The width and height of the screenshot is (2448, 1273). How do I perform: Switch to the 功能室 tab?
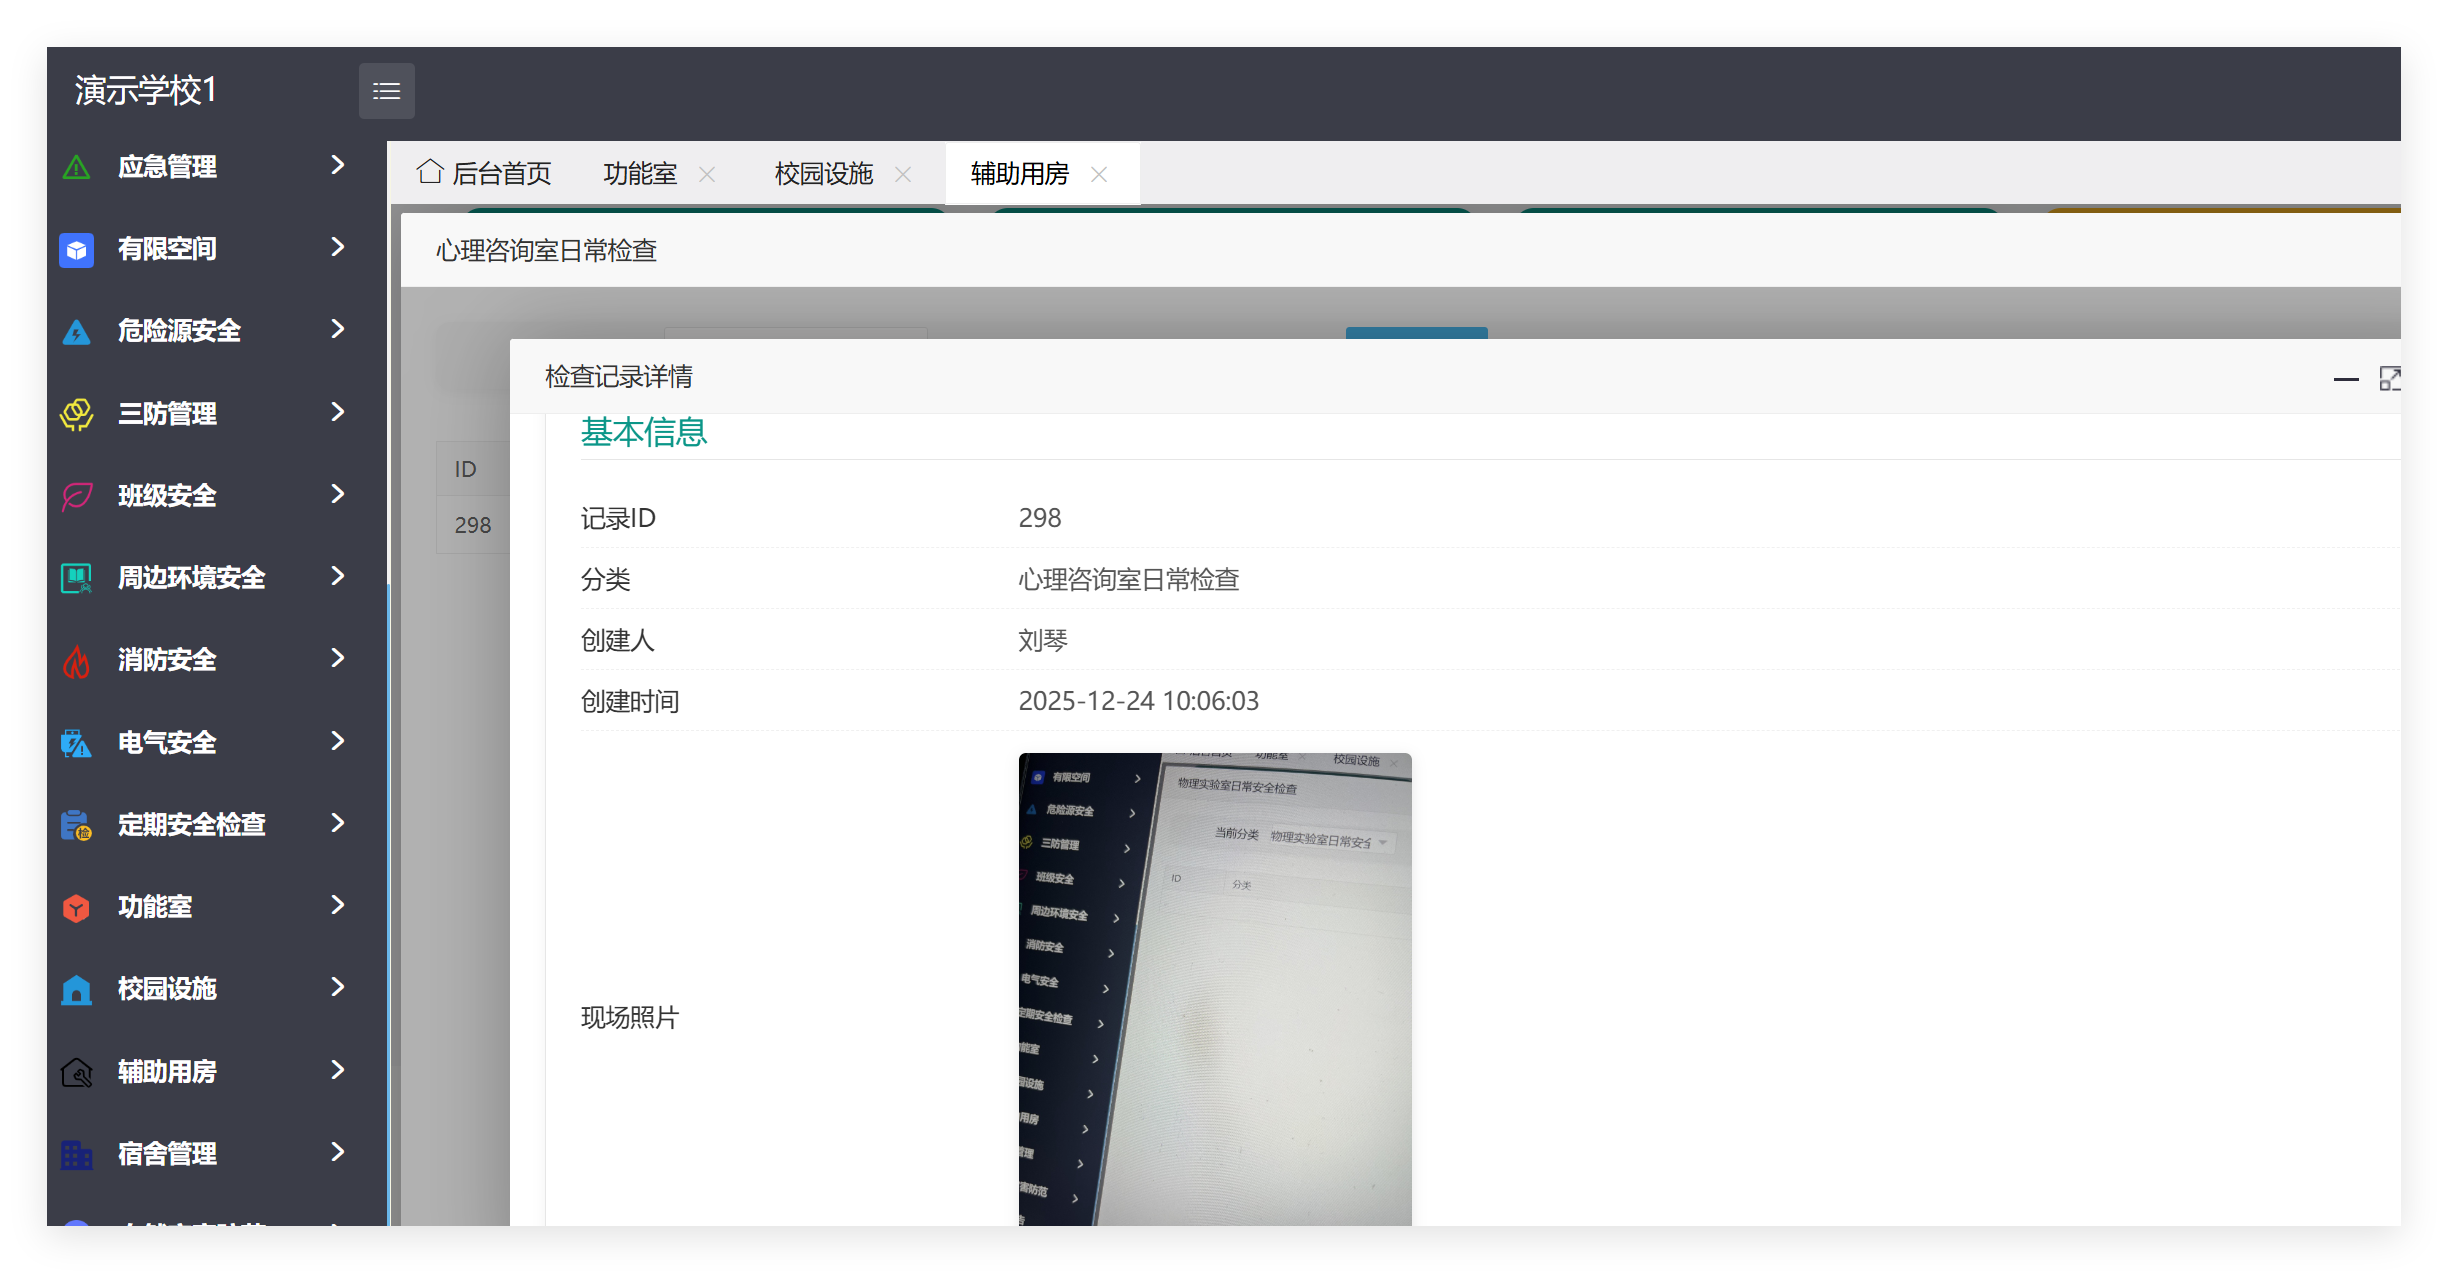click(640, 173)
